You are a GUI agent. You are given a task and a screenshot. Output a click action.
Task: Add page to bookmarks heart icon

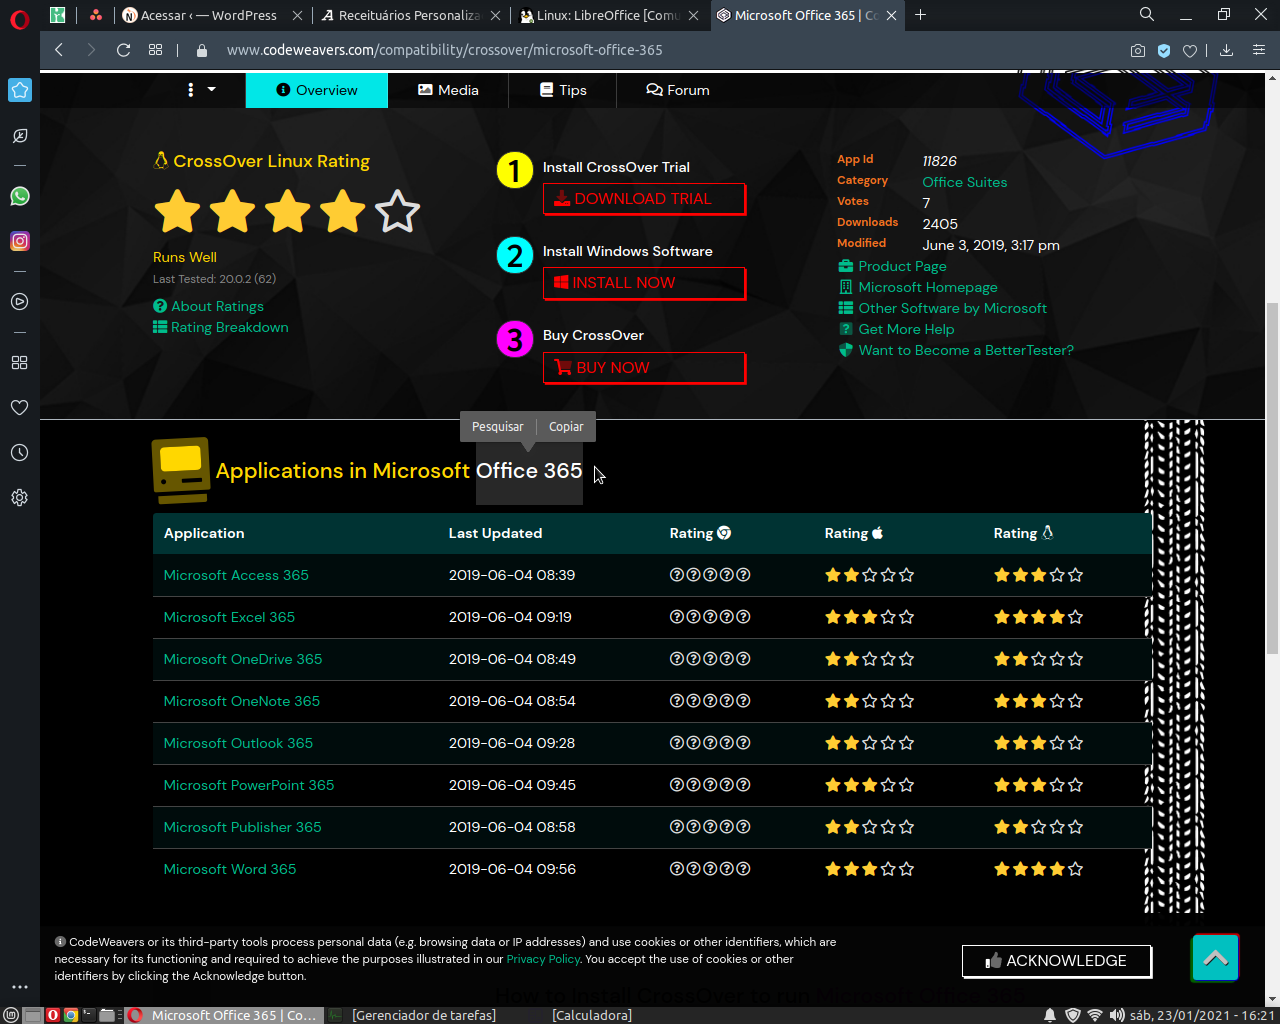point(1190,50)
